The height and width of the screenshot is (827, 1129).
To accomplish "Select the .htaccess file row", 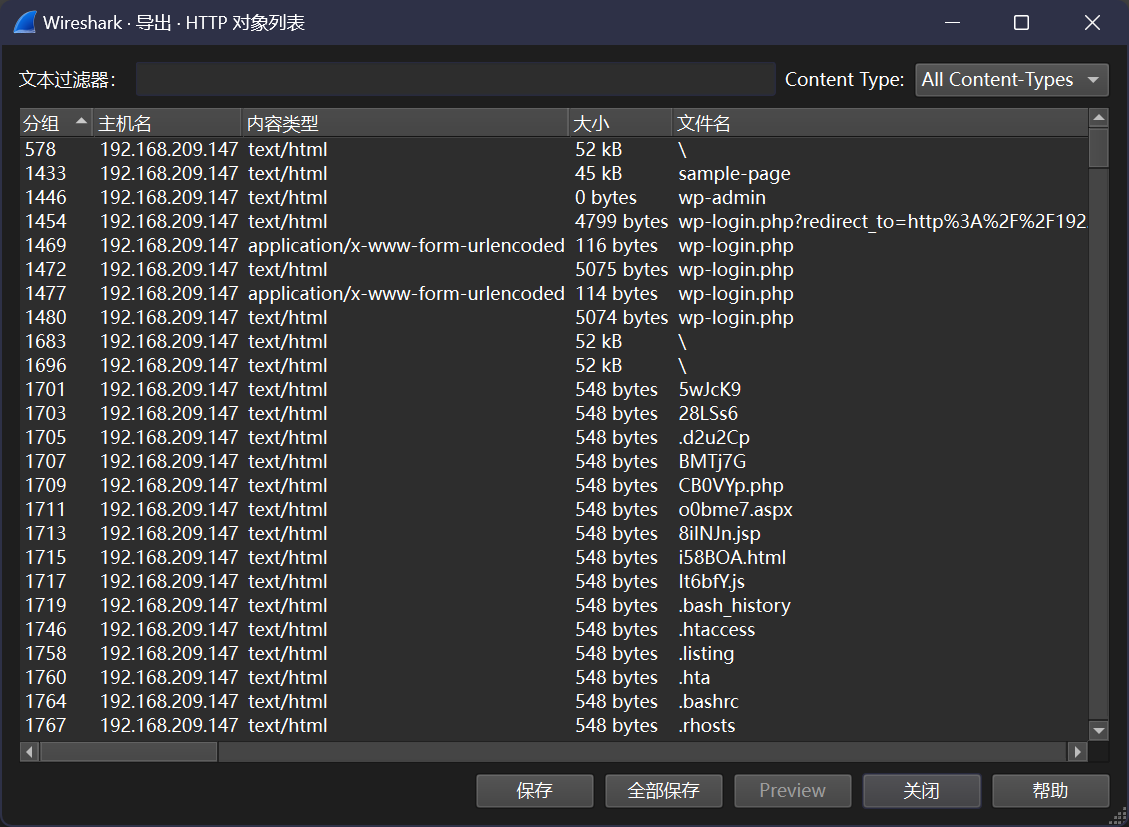I will pos(554,630).
